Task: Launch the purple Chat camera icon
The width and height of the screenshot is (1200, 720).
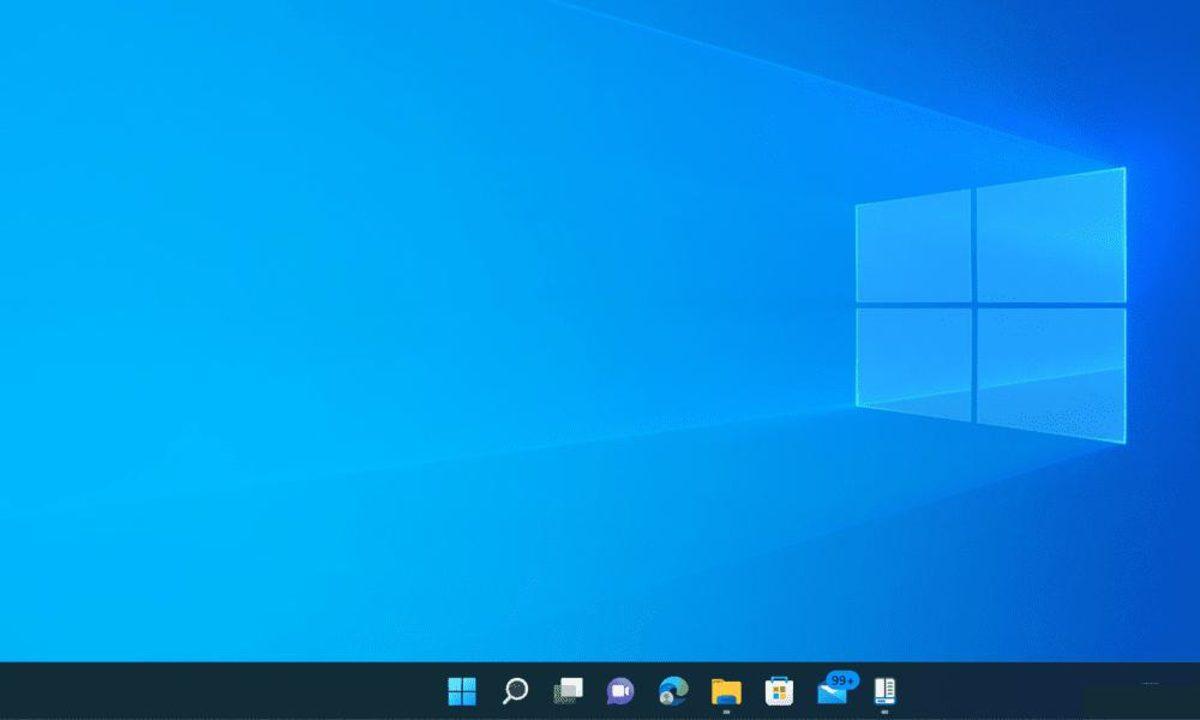Action: [620, 691]
